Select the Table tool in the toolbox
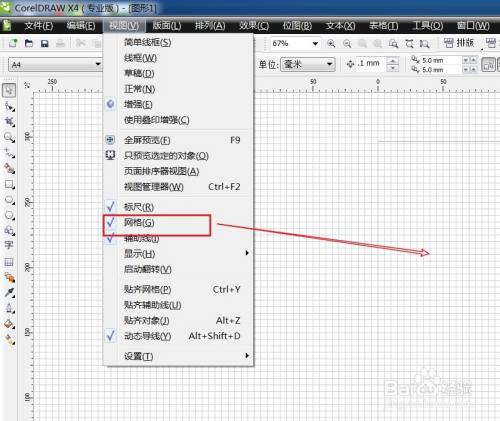This screenshot has width=500, height=421. (9, 262)
